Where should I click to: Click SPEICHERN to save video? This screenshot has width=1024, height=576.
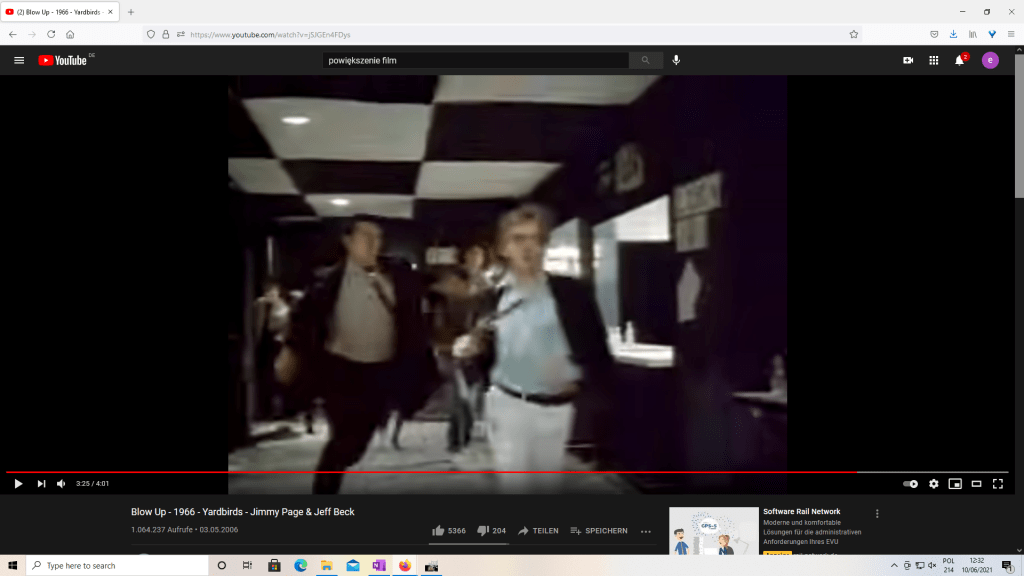(598, 531)
